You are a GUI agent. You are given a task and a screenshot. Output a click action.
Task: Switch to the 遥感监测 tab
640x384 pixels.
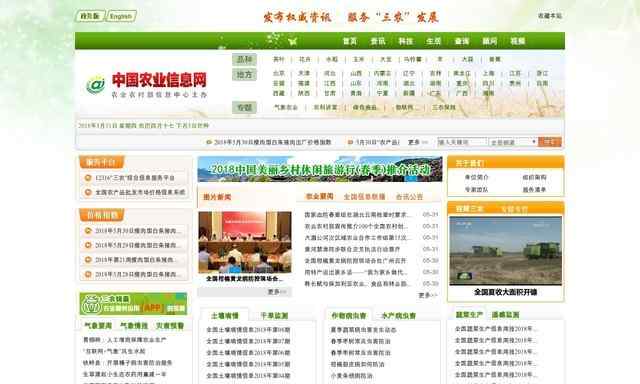click(505, 315)
